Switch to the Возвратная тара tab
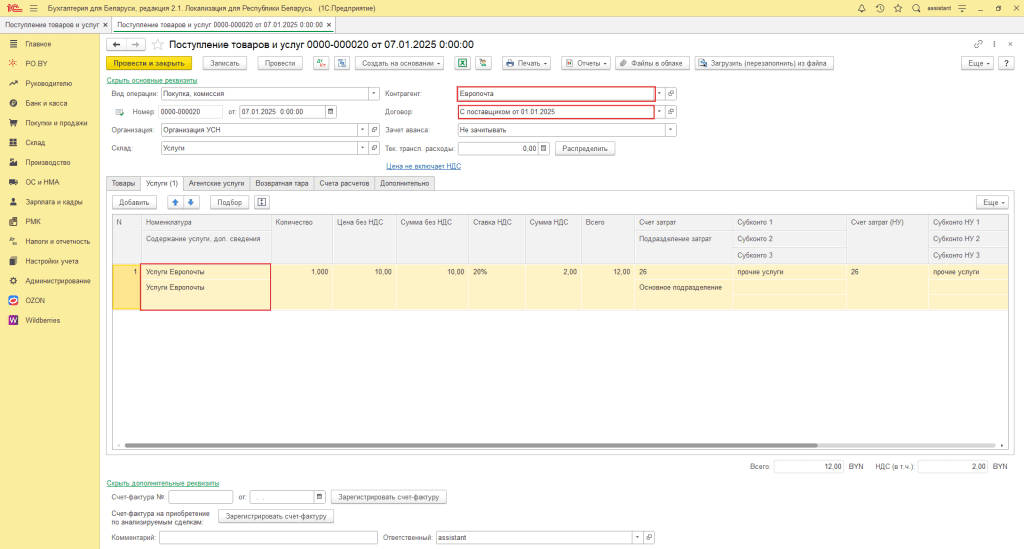The image size is (1024, 549). click(281, 183)
